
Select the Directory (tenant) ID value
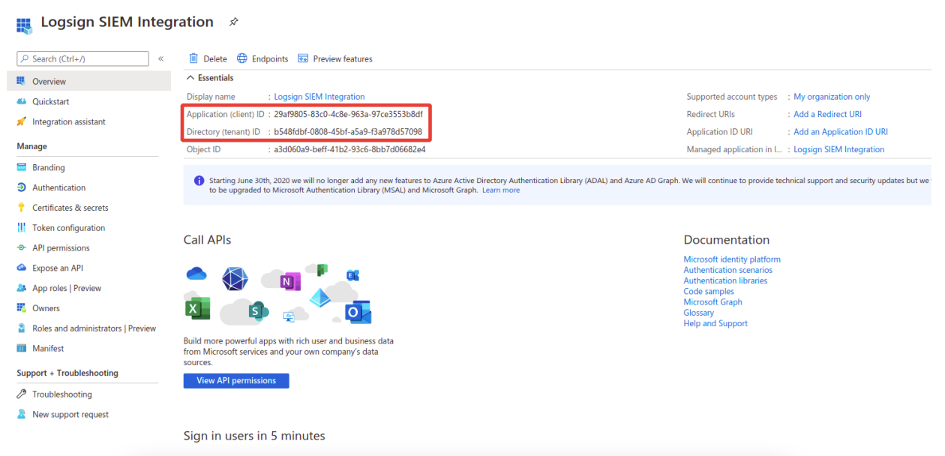click(x=348, y=131)
